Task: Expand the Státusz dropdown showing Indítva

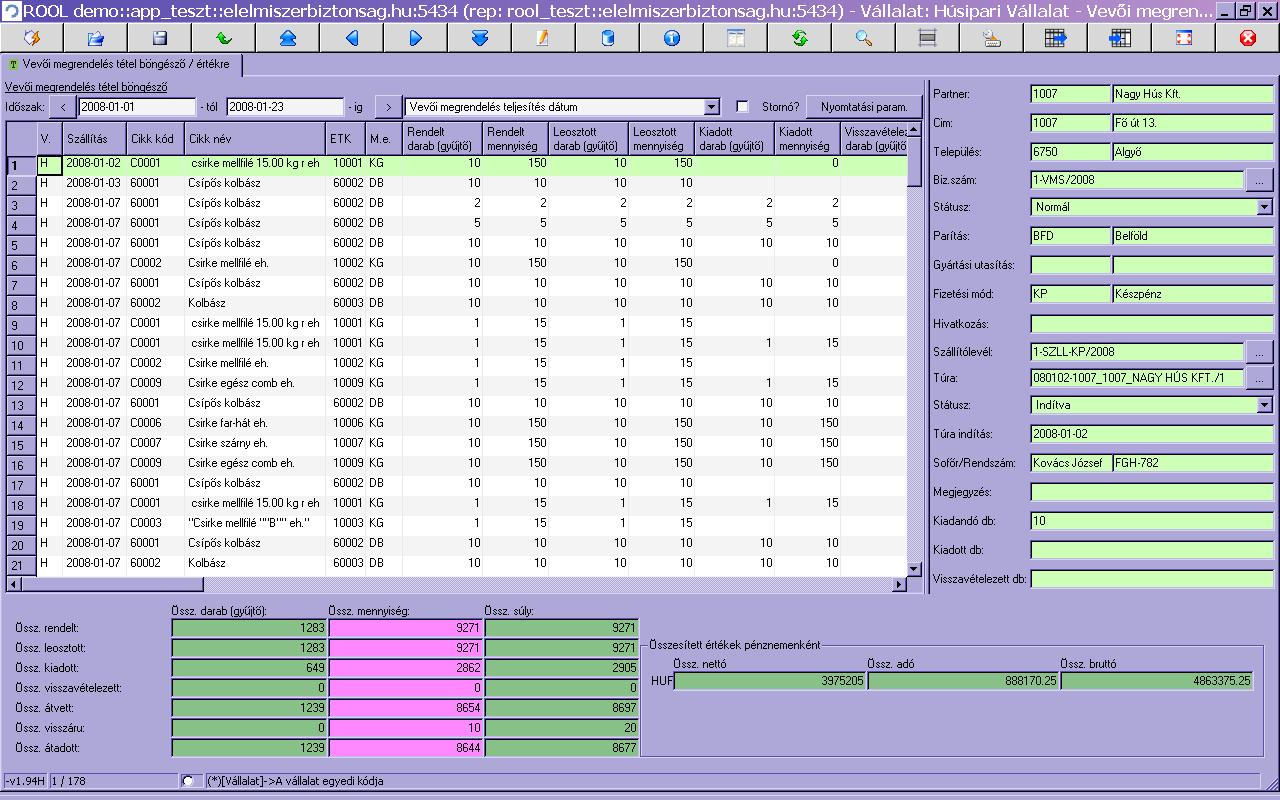Action: pyautogui.click(x=1264, y=405)
